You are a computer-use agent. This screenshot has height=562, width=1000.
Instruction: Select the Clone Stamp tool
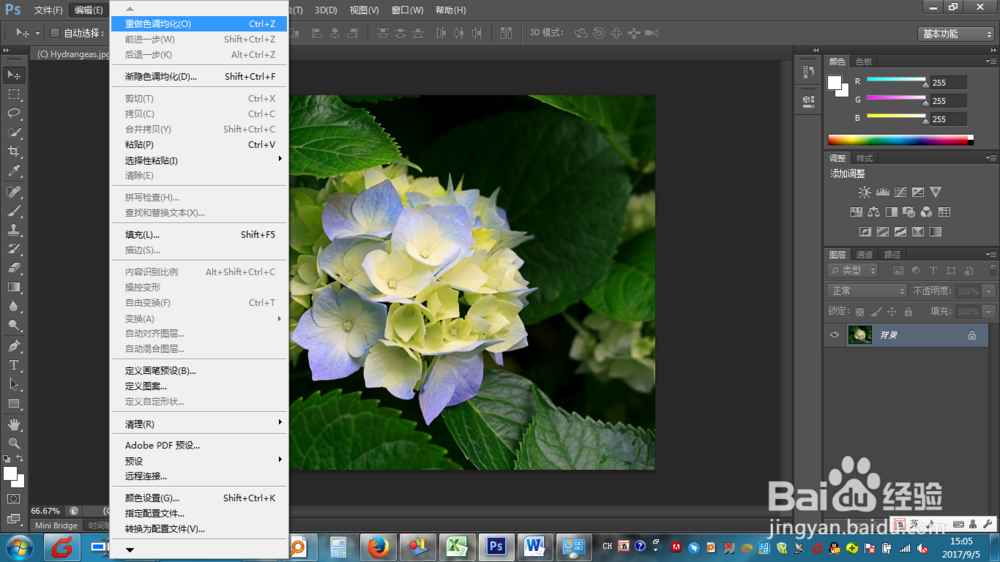click(14, 230)
